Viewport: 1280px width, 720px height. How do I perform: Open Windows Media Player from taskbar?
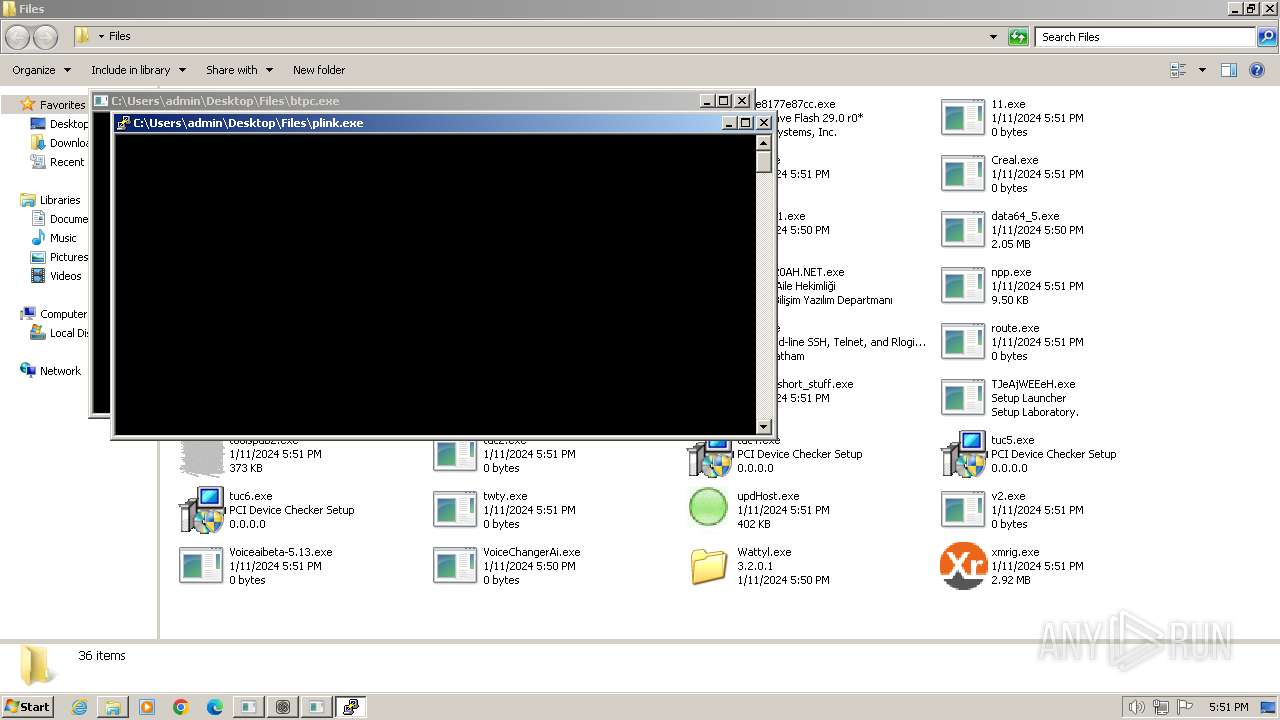pos(147,707)
